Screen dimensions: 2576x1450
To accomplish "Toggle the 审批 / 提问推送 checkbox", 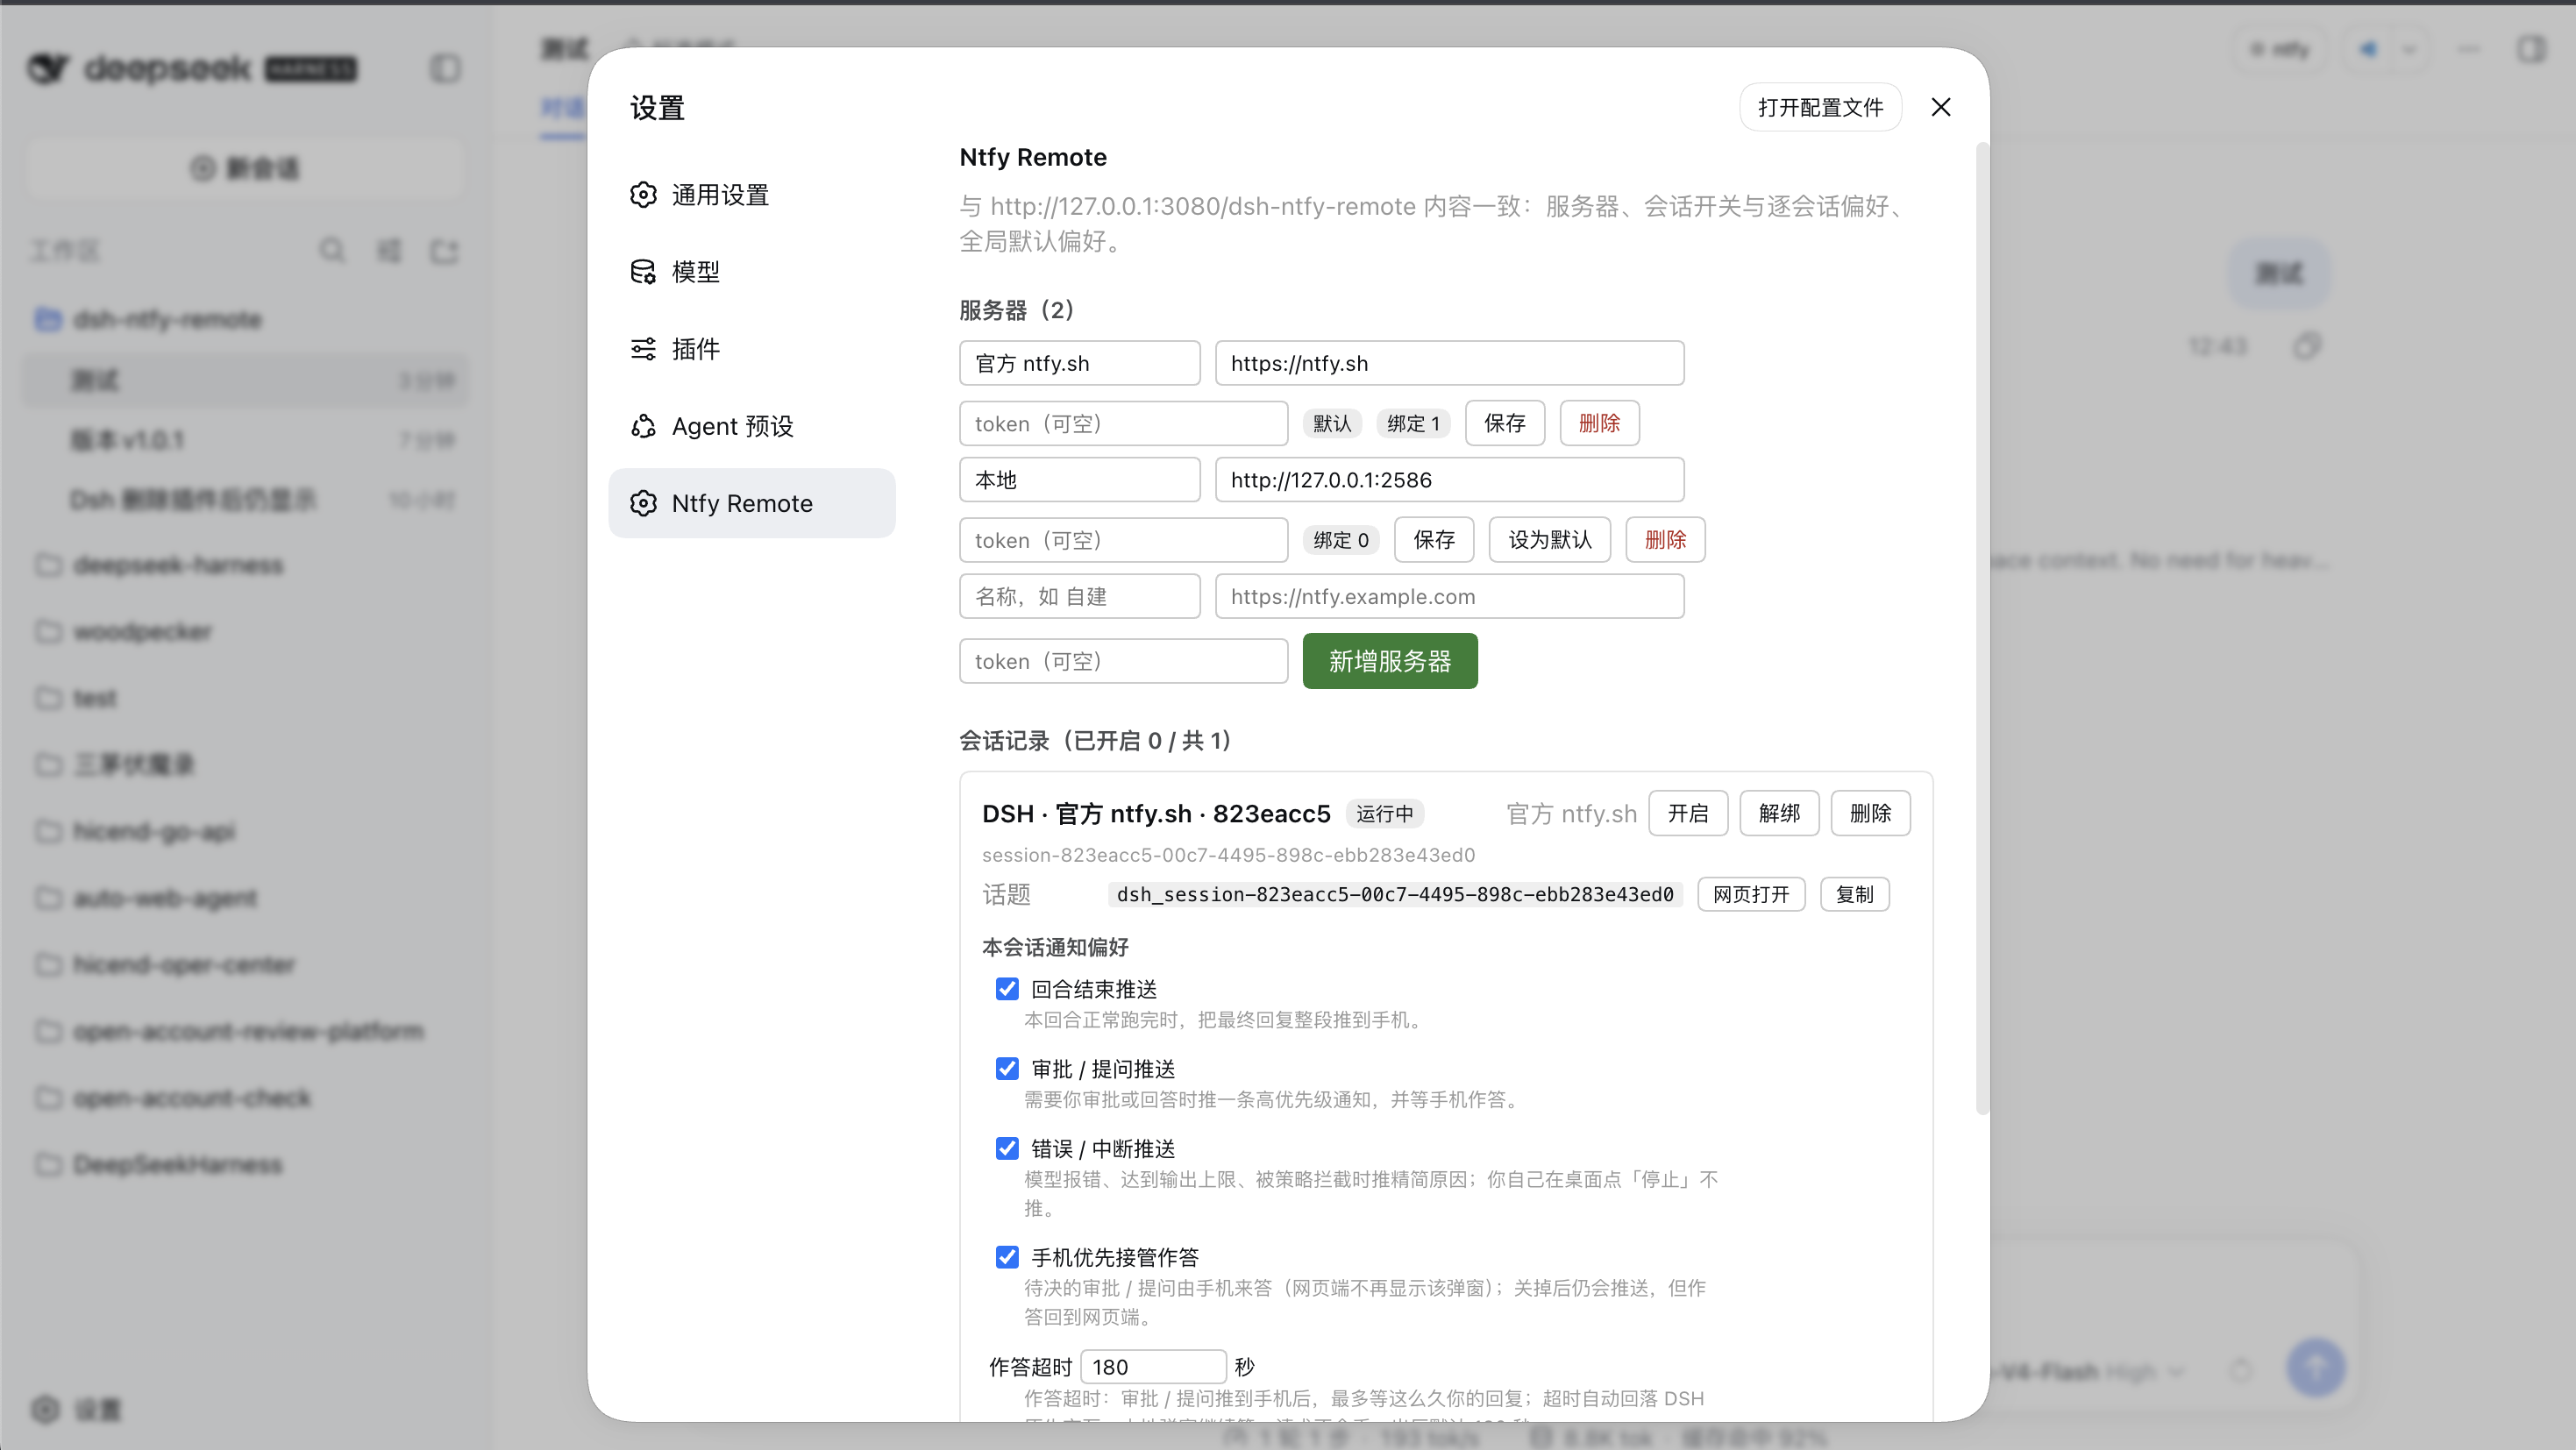I will pyautogui.click(x=1007, y=1069).
